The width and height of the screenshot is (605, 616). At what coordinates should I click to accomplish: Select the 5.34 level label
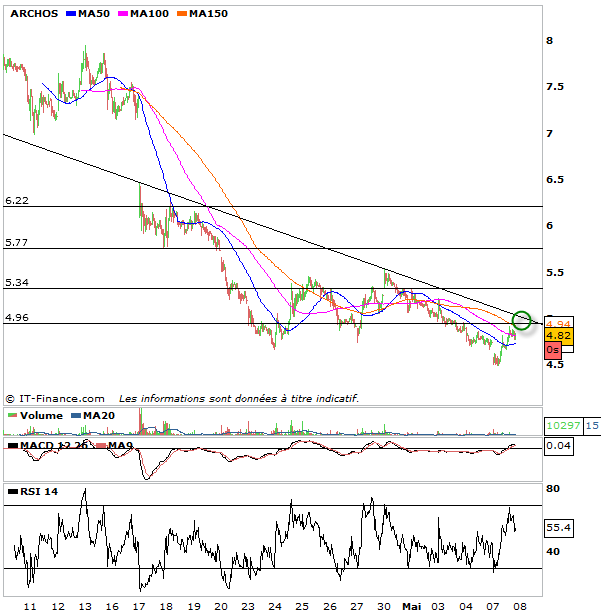coord(17,283)
